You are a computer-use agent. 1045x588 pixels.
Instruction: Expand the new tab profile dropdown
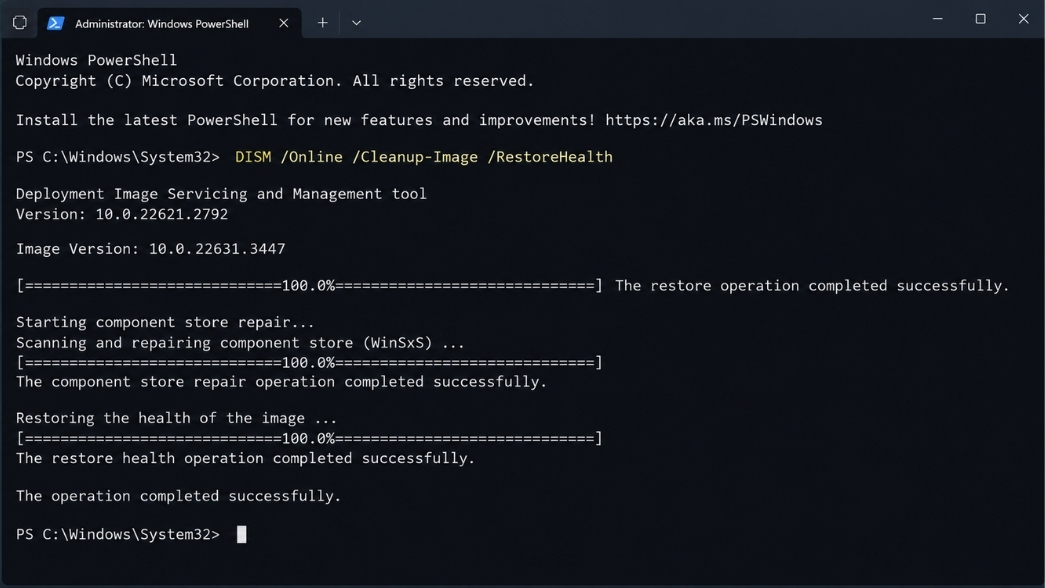[357, 23]
